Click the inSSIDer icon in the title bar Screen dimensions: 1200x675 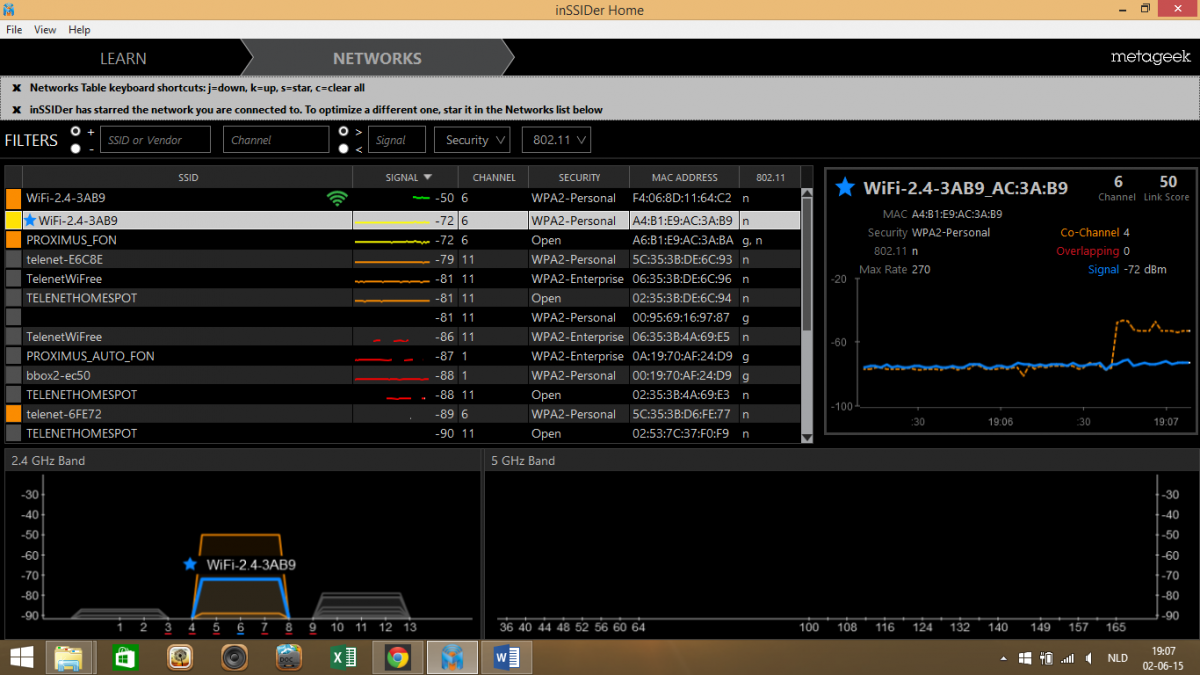(9, 10)
